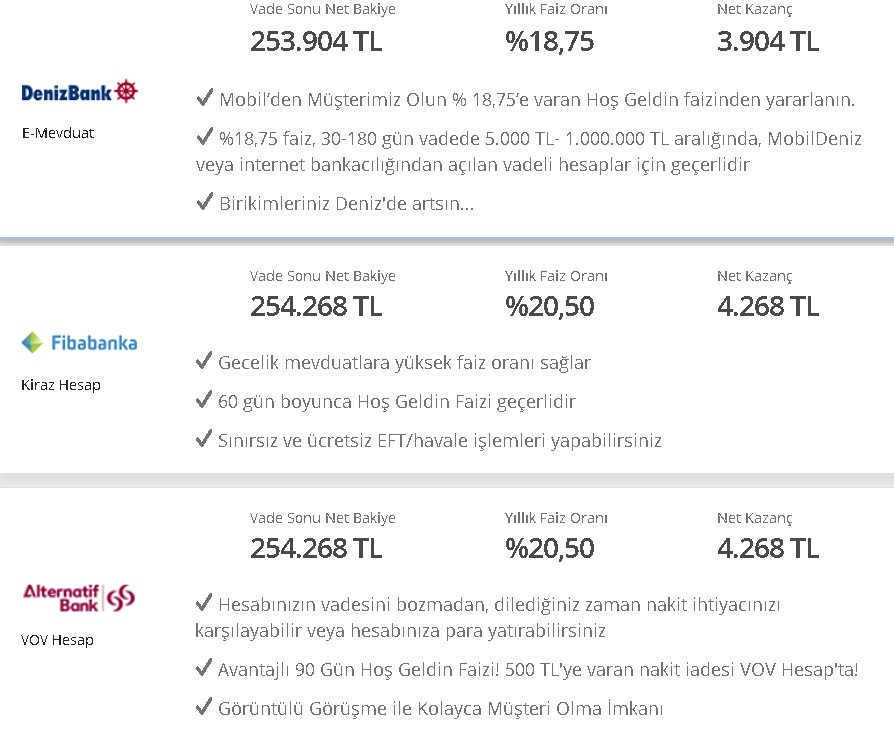
Task: Click the green Fibabanka diamond emblem
Action: [32, 343]
